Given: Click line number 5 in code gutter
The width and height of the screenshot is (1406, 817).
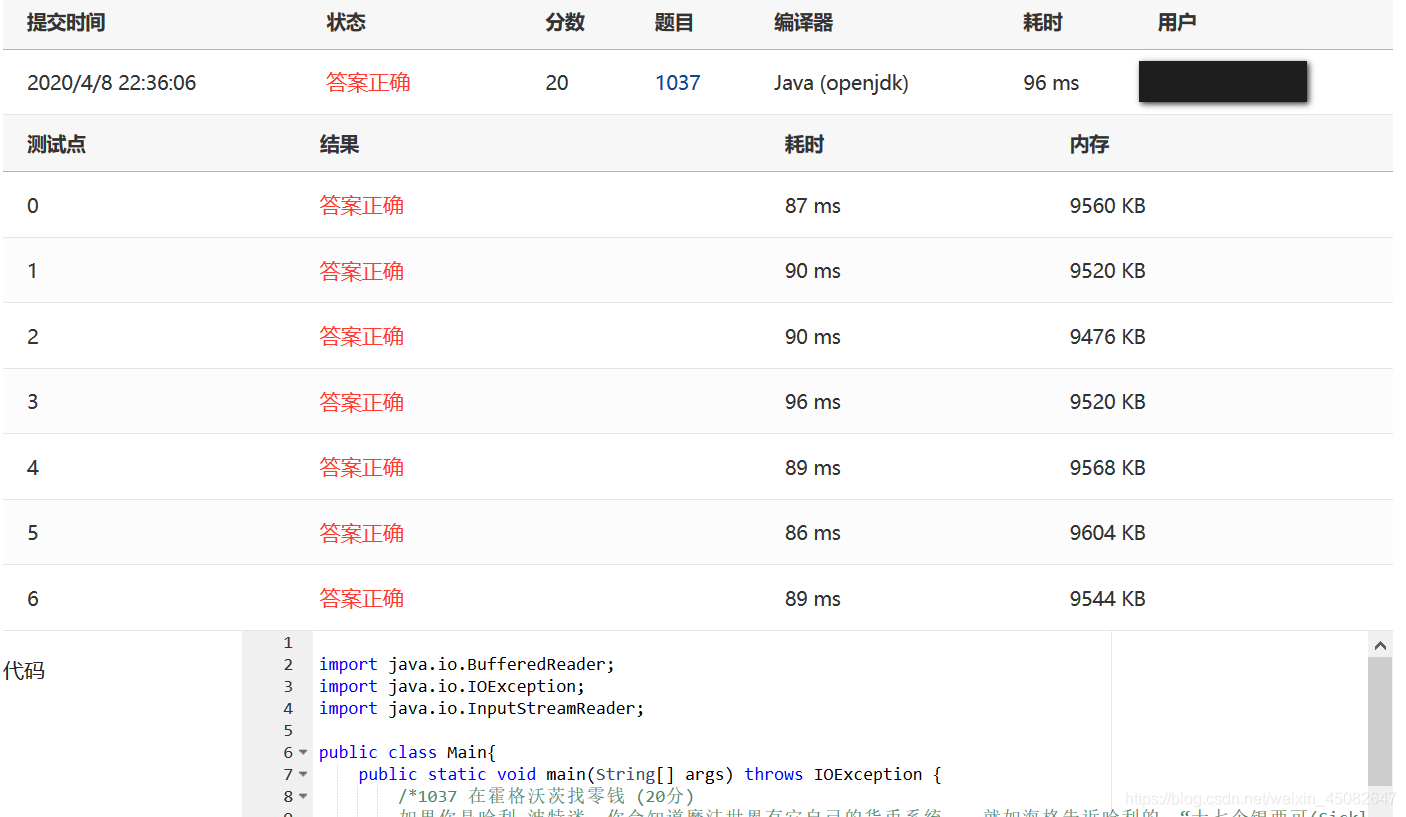Looking at the screenshot, I should click(288, 730).
